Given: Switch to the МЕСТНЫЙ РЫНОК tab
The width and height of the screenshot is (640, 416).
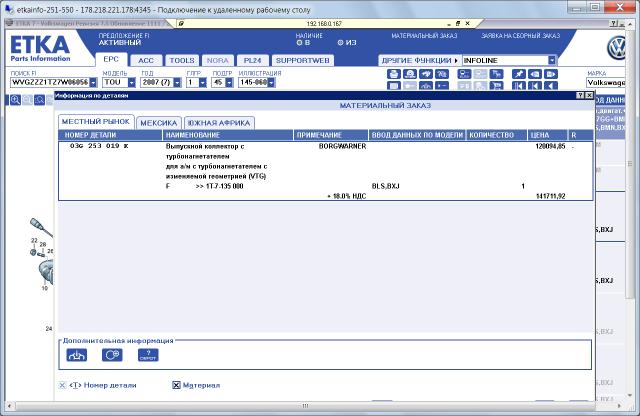Looking at the screenshot, I should click(96, 122).
